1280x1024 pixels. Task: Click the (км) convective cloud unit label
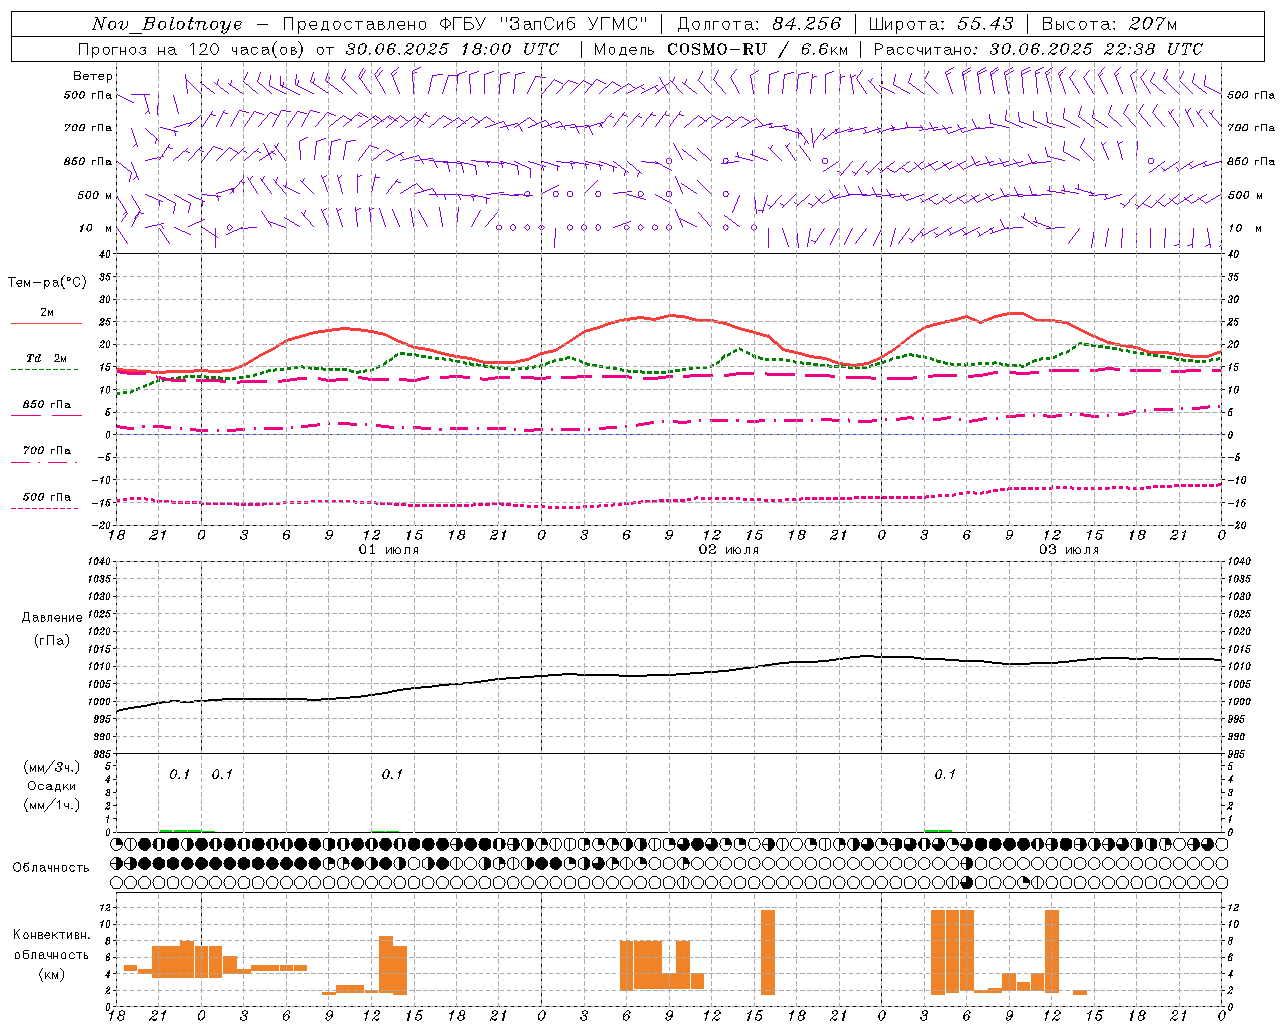(x=52, y=974)
